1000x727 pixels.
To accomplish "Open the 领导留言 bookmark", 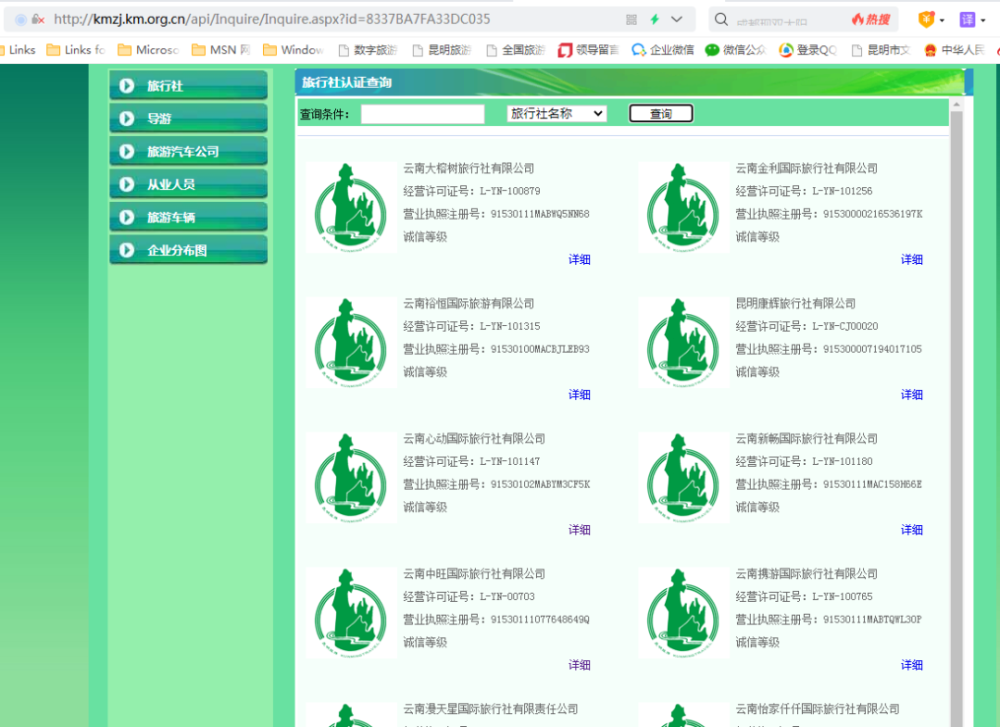I will (x=589, y=50).
